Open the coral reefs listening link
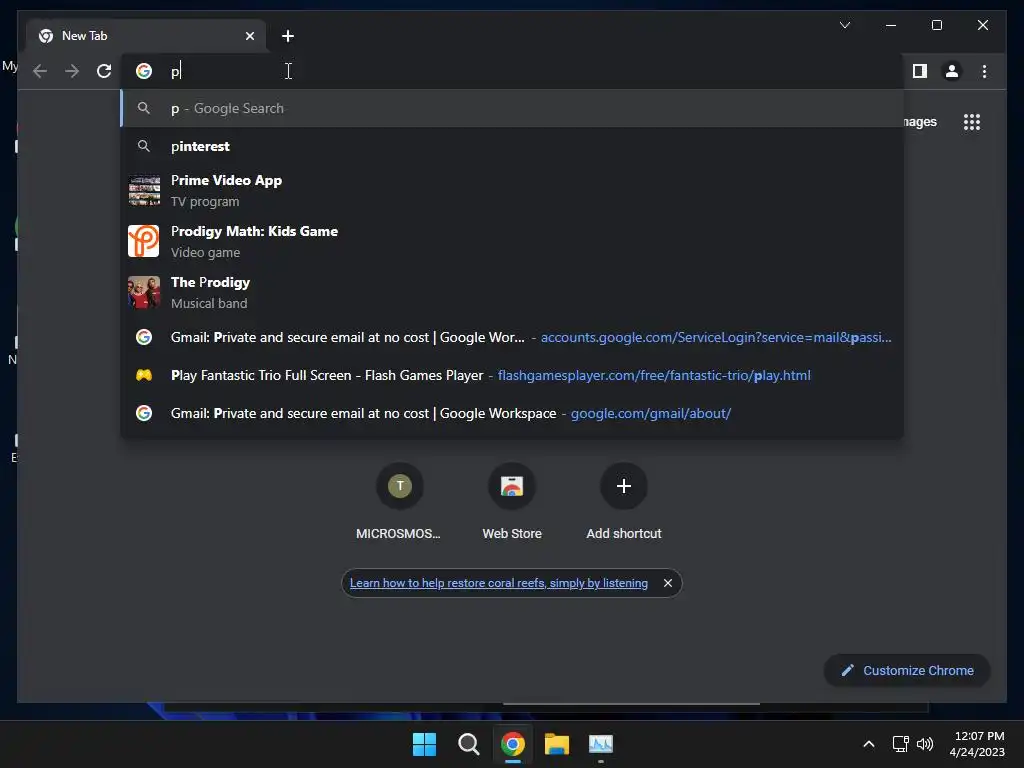Viewport: 1024px width, 768px height. click(499, 583)
